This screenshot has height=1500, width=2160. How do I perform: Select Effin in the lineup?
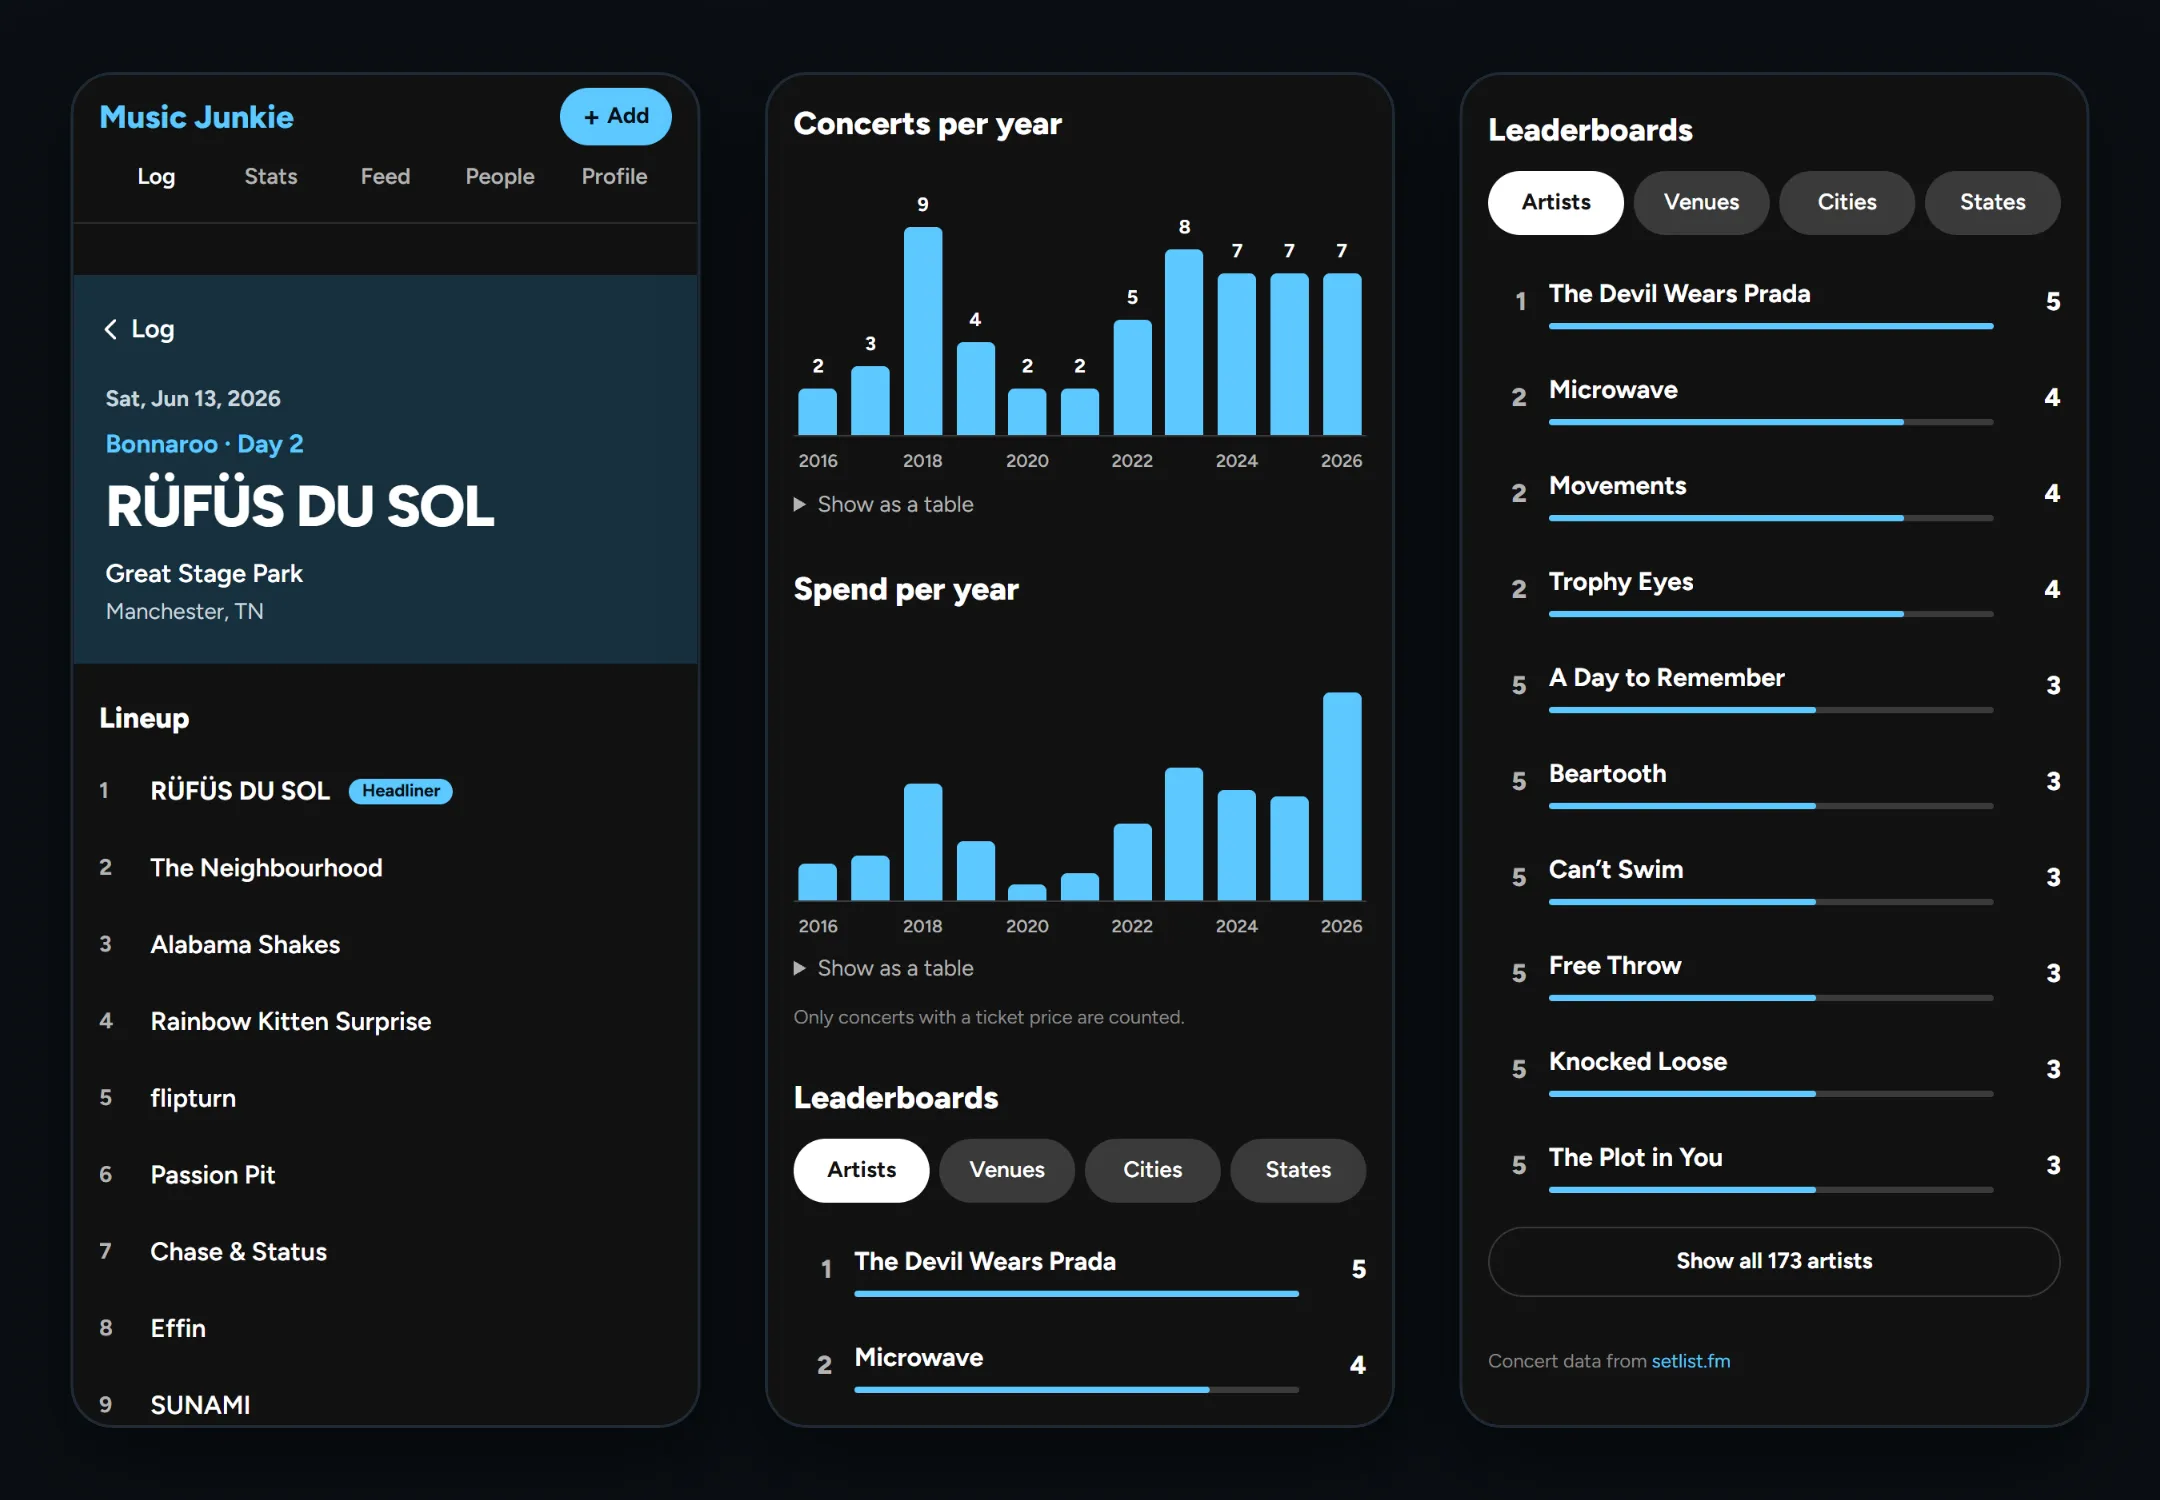click(178, 1328)
